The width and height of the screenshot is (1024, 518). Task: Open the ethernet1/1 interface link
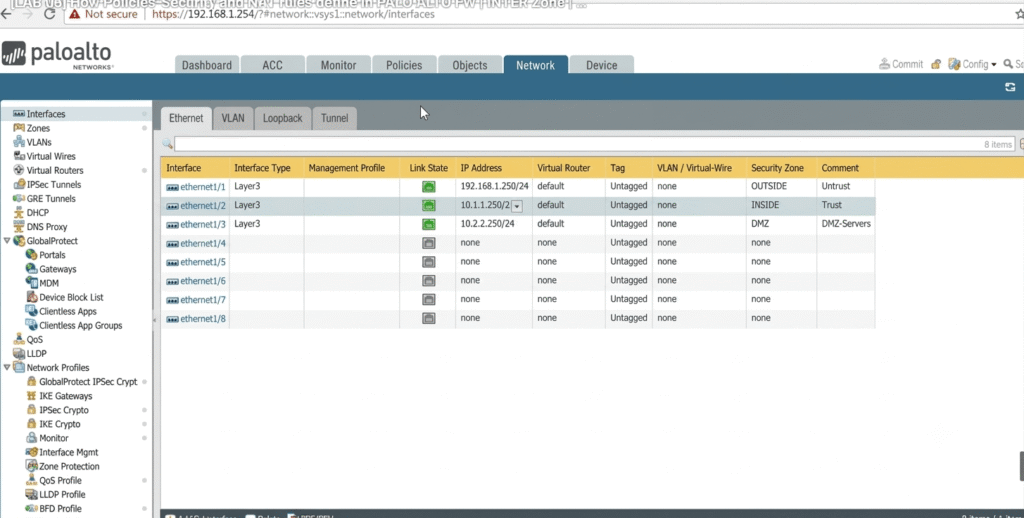[x=202, y=187]
